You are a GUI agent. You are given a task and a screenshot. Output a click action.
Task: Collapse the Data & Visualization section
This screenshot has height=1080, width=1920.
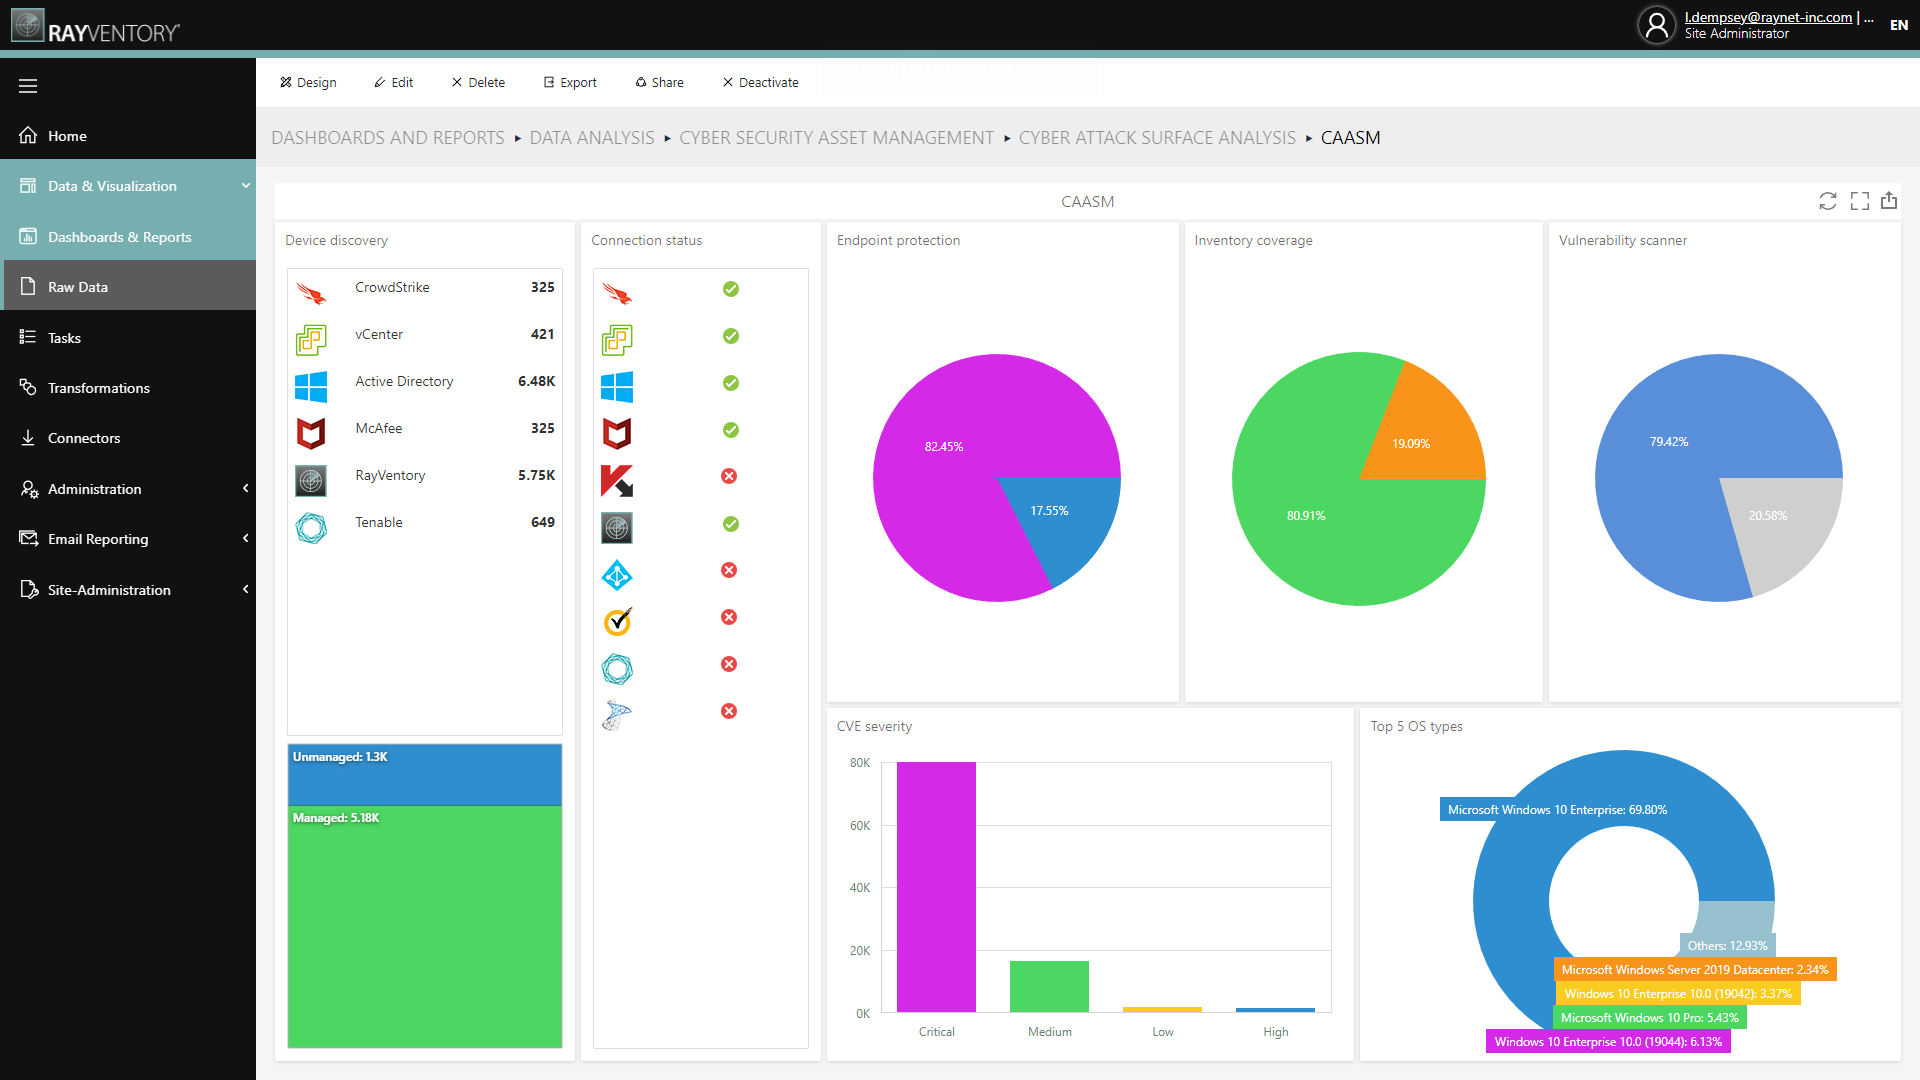tap(245, 185)
